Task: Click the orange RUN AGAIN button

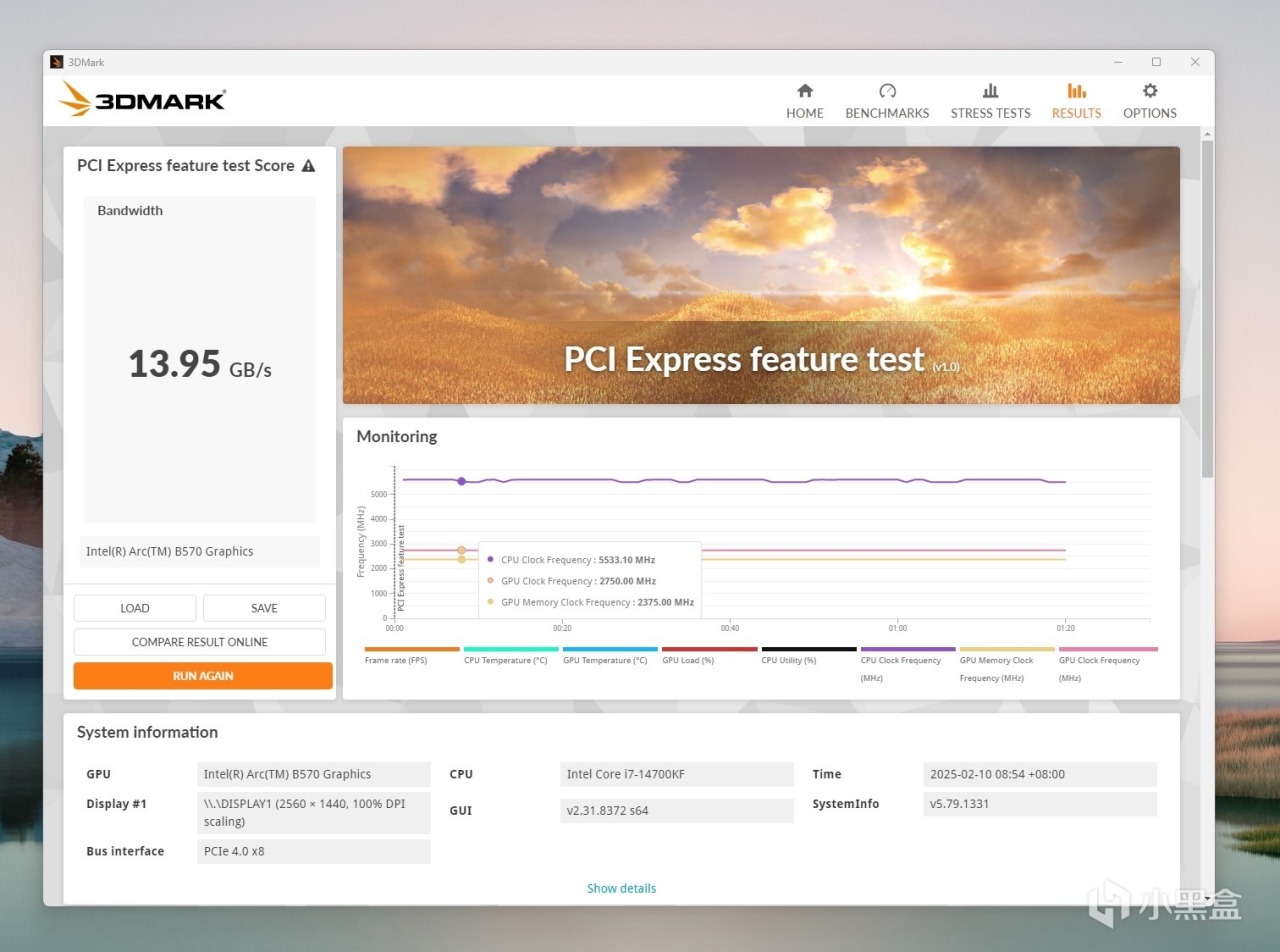Action: coord(203,676)
